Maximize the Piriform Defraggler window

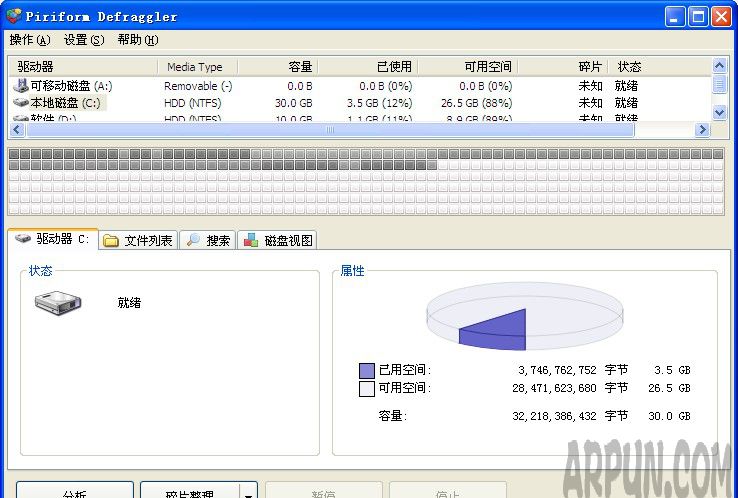coord(698,16)
